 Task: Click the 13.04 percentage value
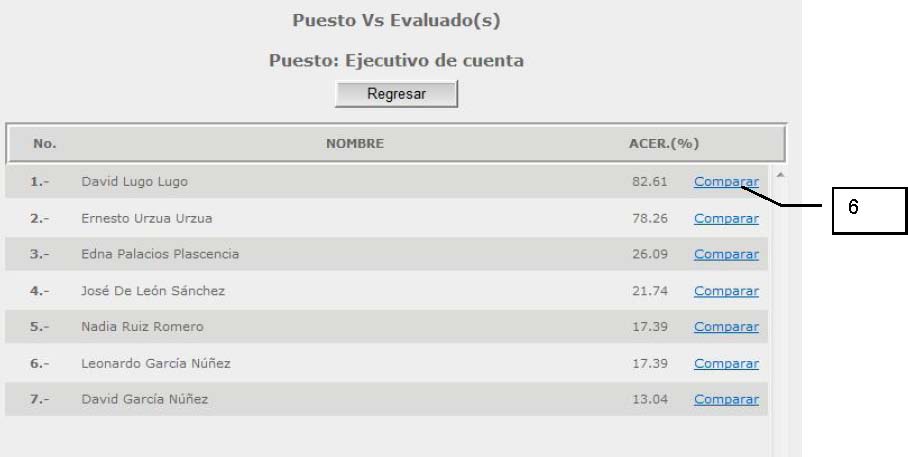coord(650,399)
